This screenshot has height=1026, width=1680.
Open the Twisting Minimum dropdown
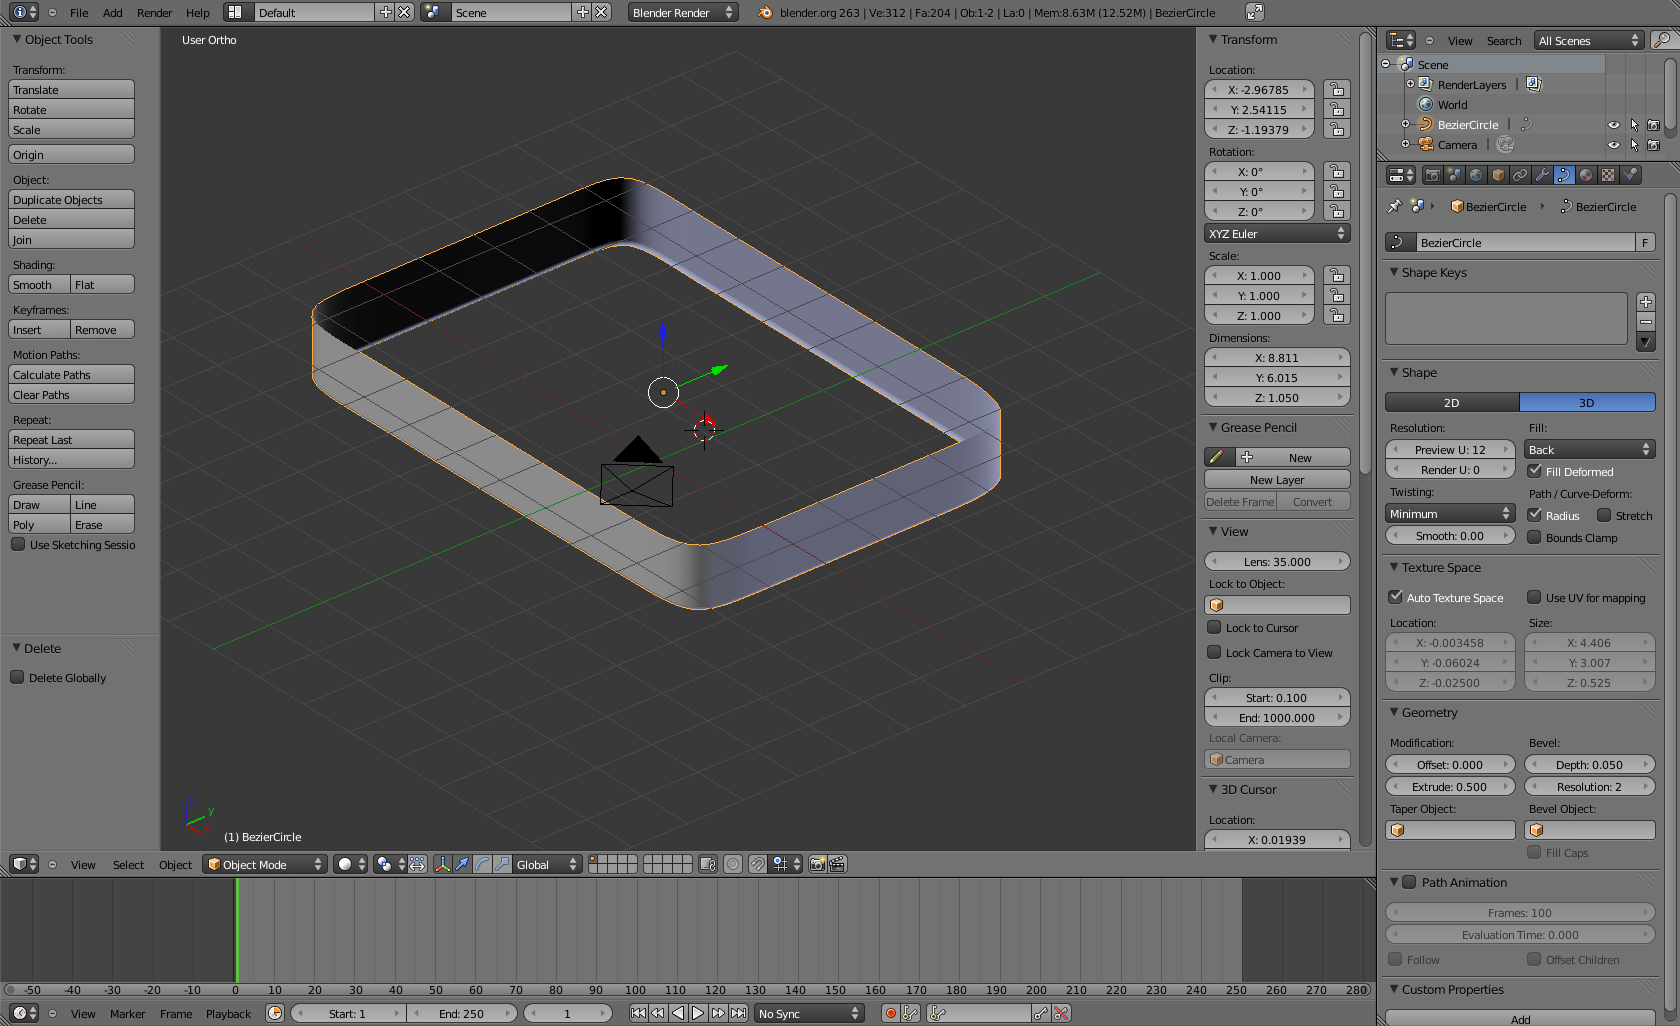[x=1450, y=513]
